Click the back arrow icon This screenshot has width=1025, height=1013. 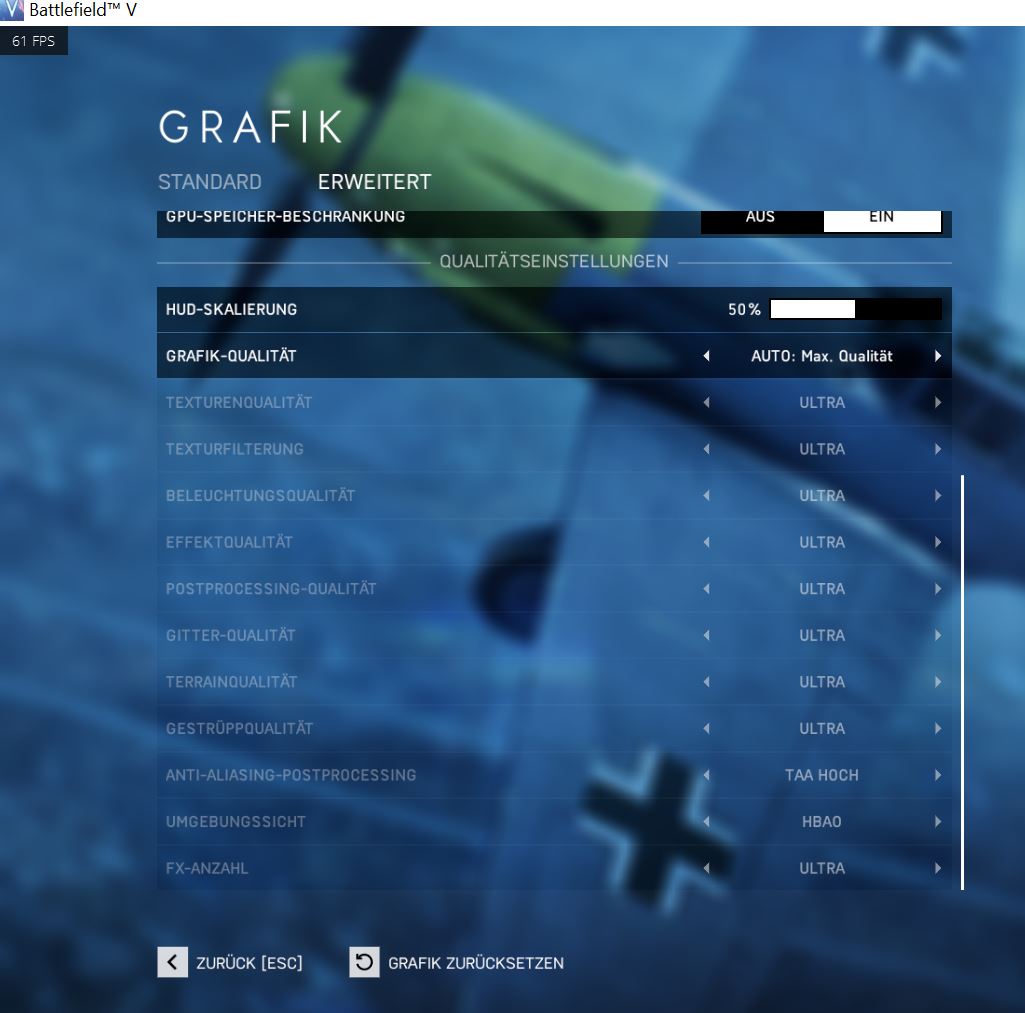pyautogui.click(x=173, y=962)
